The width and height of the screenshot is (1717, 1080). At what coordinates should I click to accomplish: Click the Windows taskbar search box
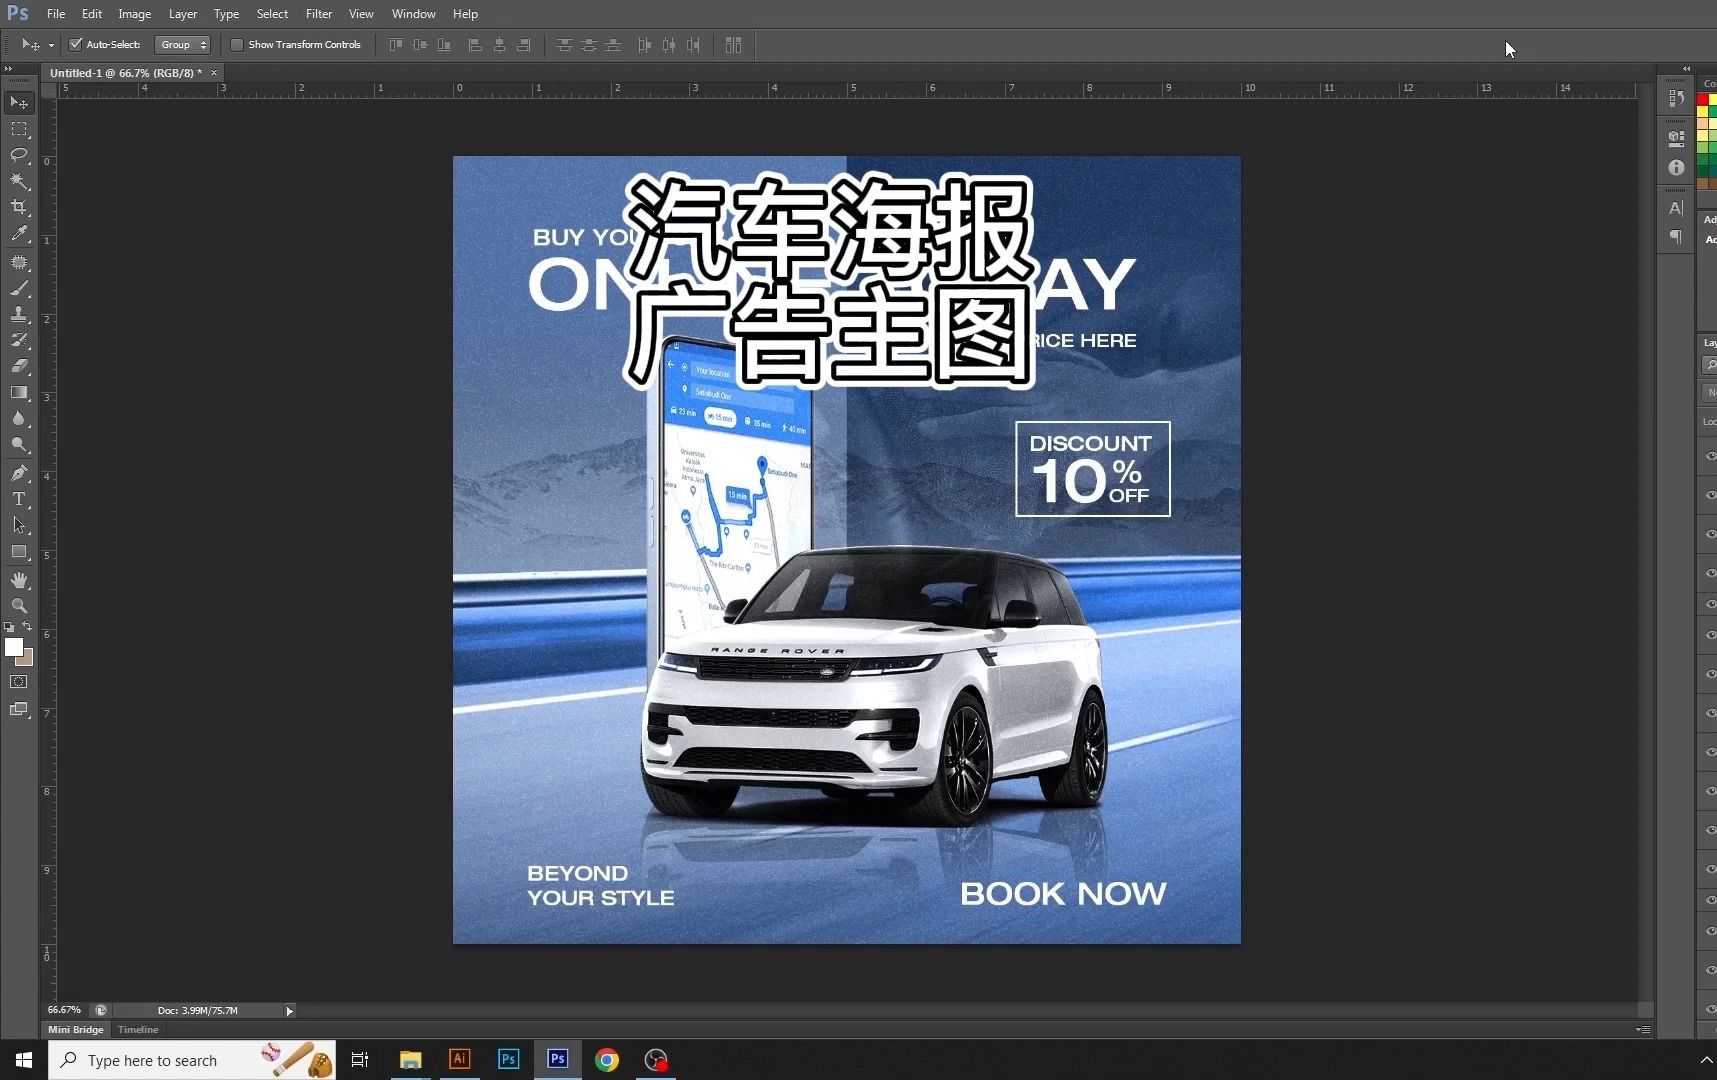point(192,1060)
